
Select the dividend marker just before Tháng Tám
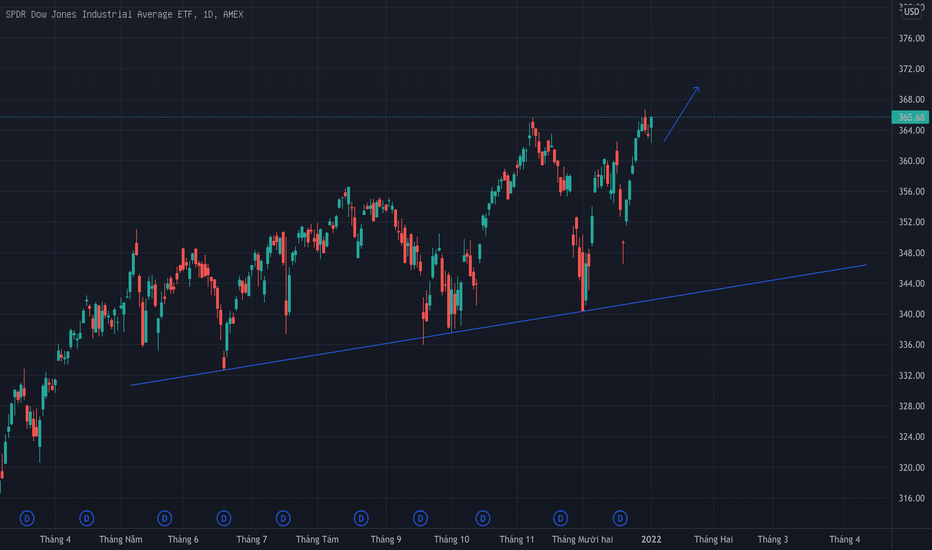(284, 517)
